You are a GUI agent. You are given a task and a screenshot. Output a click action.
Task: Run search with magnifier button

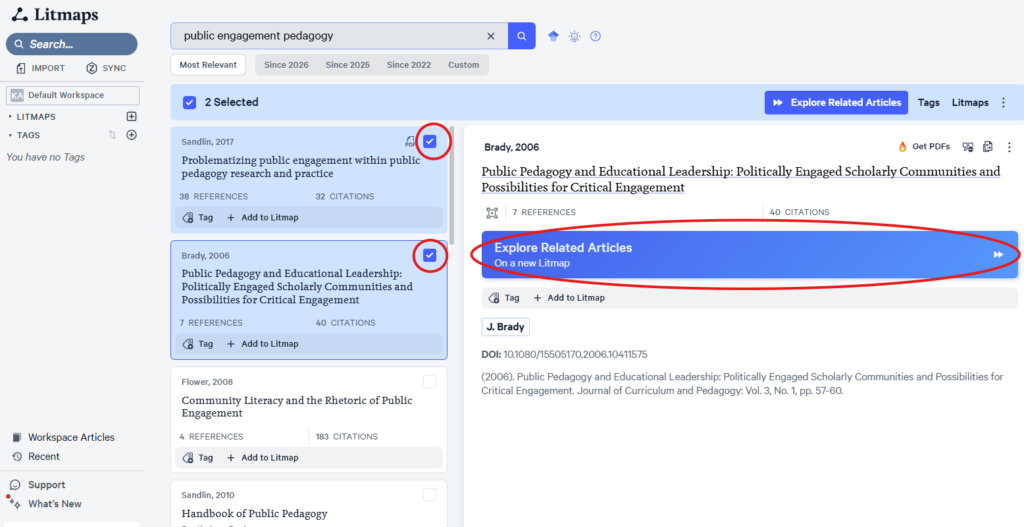(x=522, y=36)
